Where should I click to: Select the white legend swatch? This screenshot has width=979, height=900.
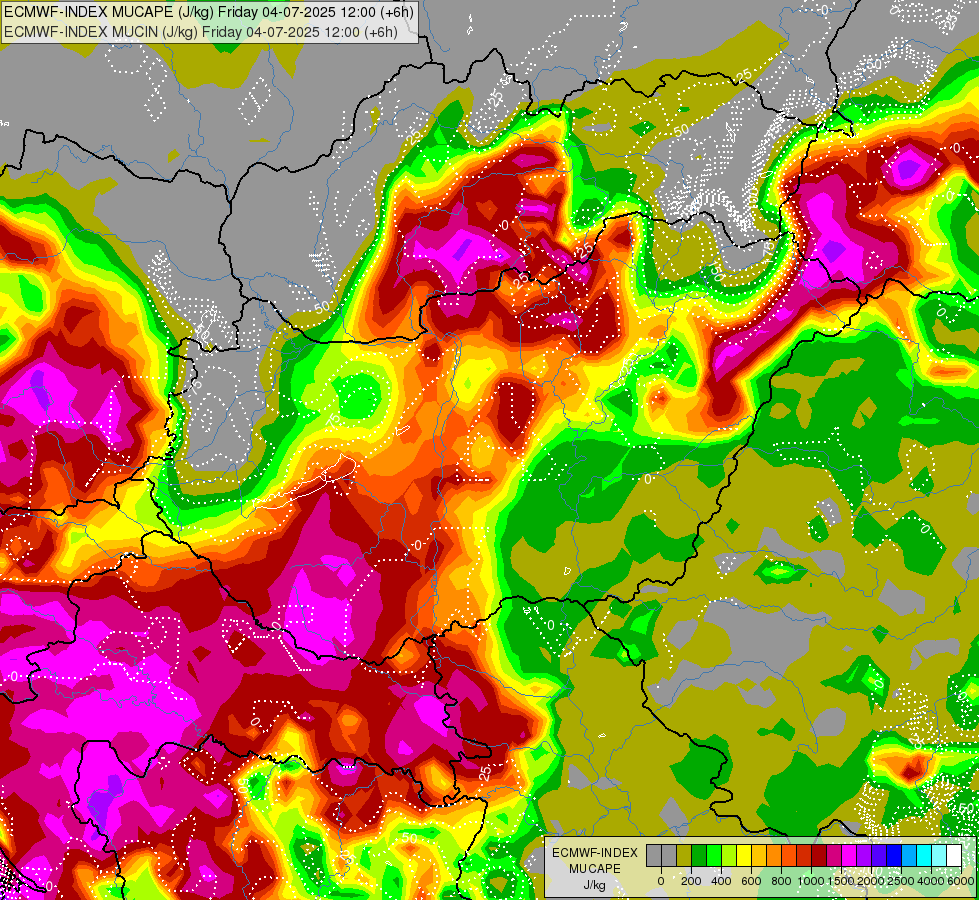pos(954,856)
